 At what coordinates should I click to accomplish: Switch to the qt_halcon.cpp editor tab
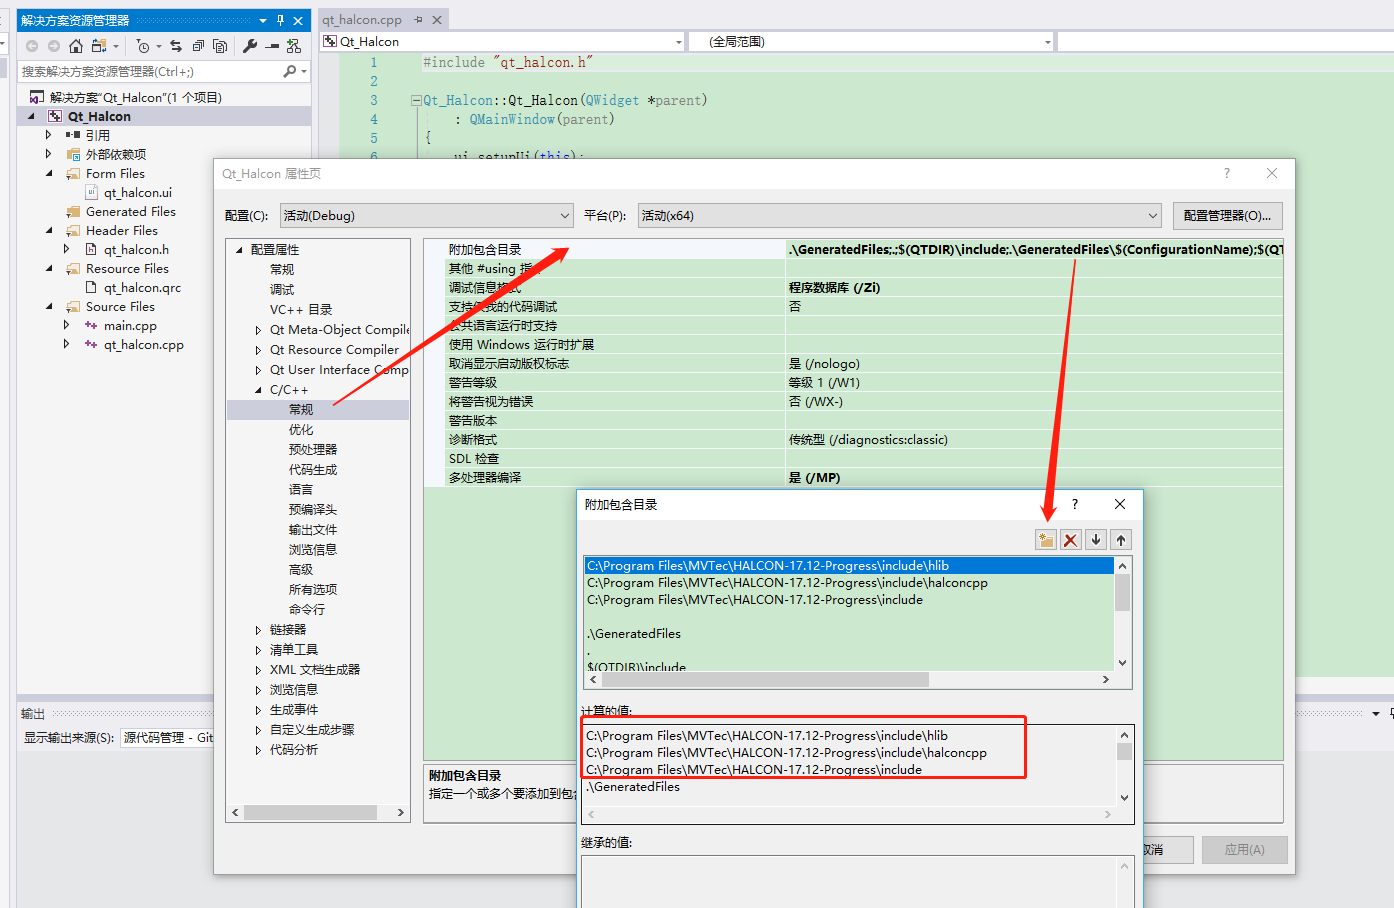pos(362,20)
